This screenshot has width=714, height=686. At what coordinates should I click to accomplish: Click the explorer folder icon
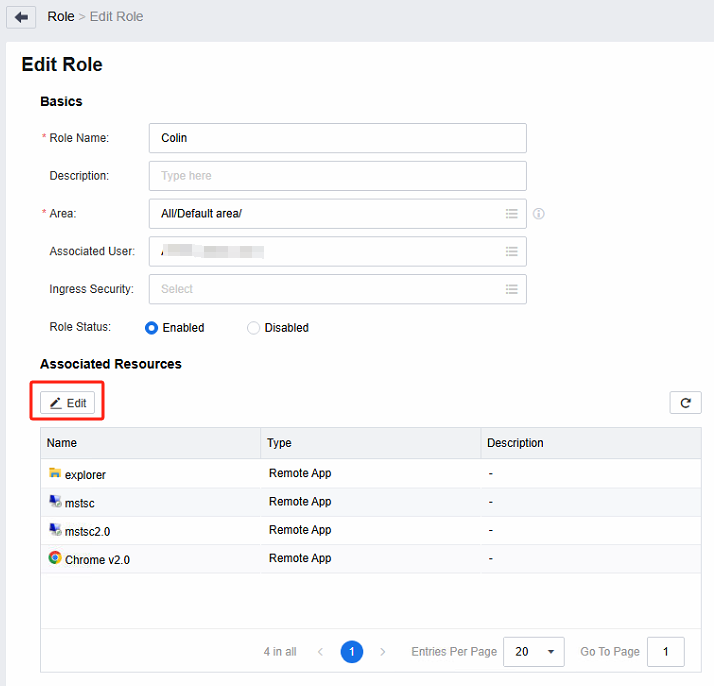[x=55, y=473]
